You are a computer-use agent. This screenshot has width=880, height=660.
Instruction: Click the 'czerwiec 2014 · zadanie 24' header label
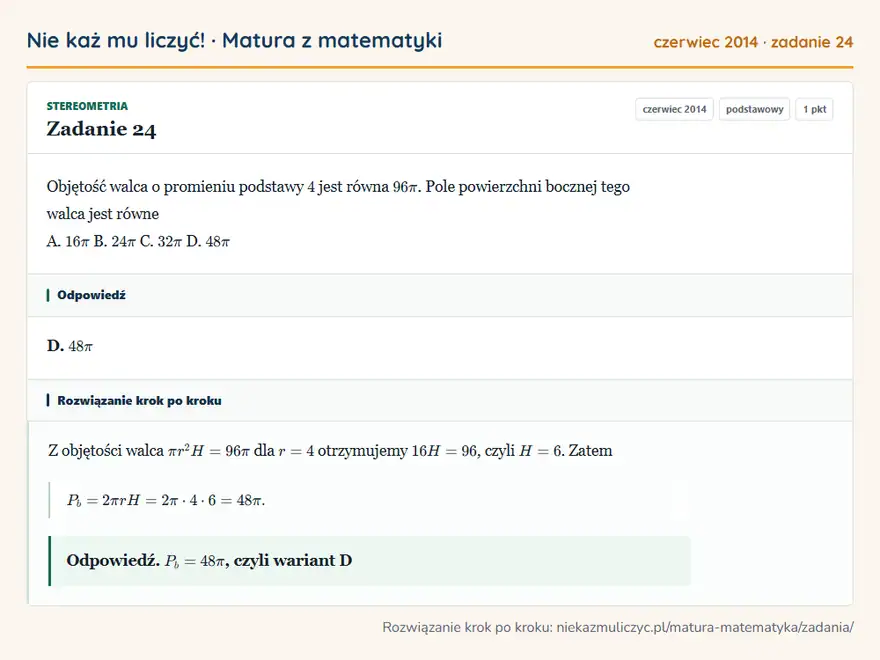[753, 42]
